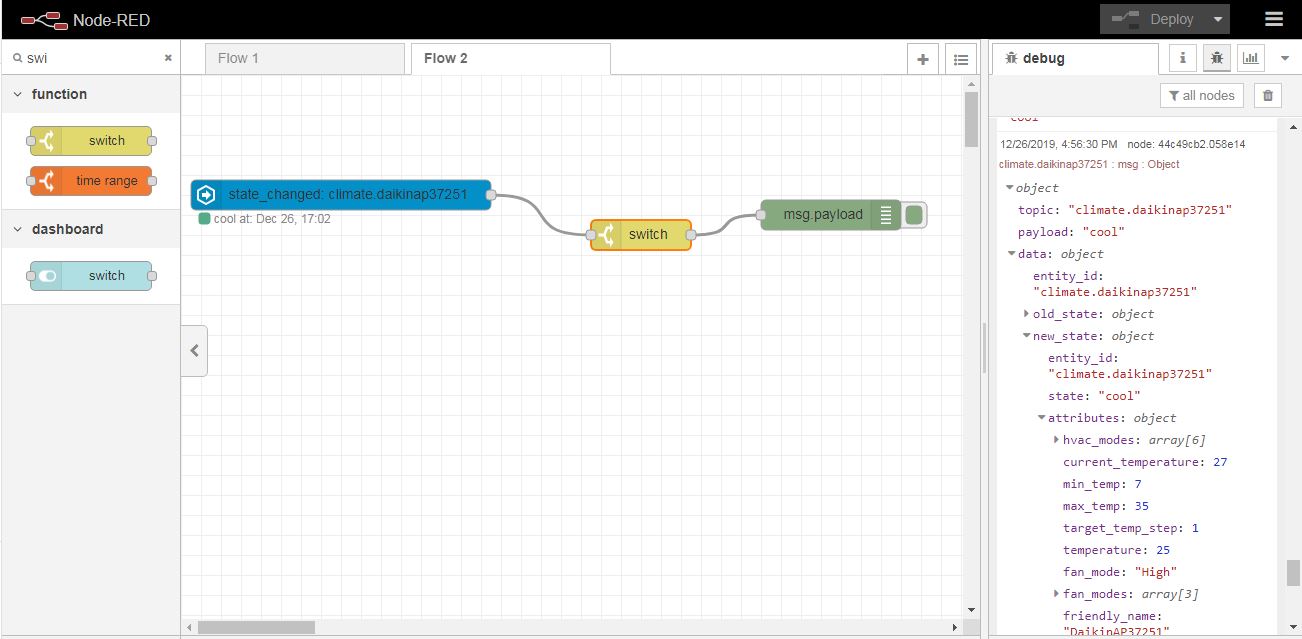Screen dimensions: 1302x639
Task: Select the temperature: 25 entry
Action: [1117, 550]
